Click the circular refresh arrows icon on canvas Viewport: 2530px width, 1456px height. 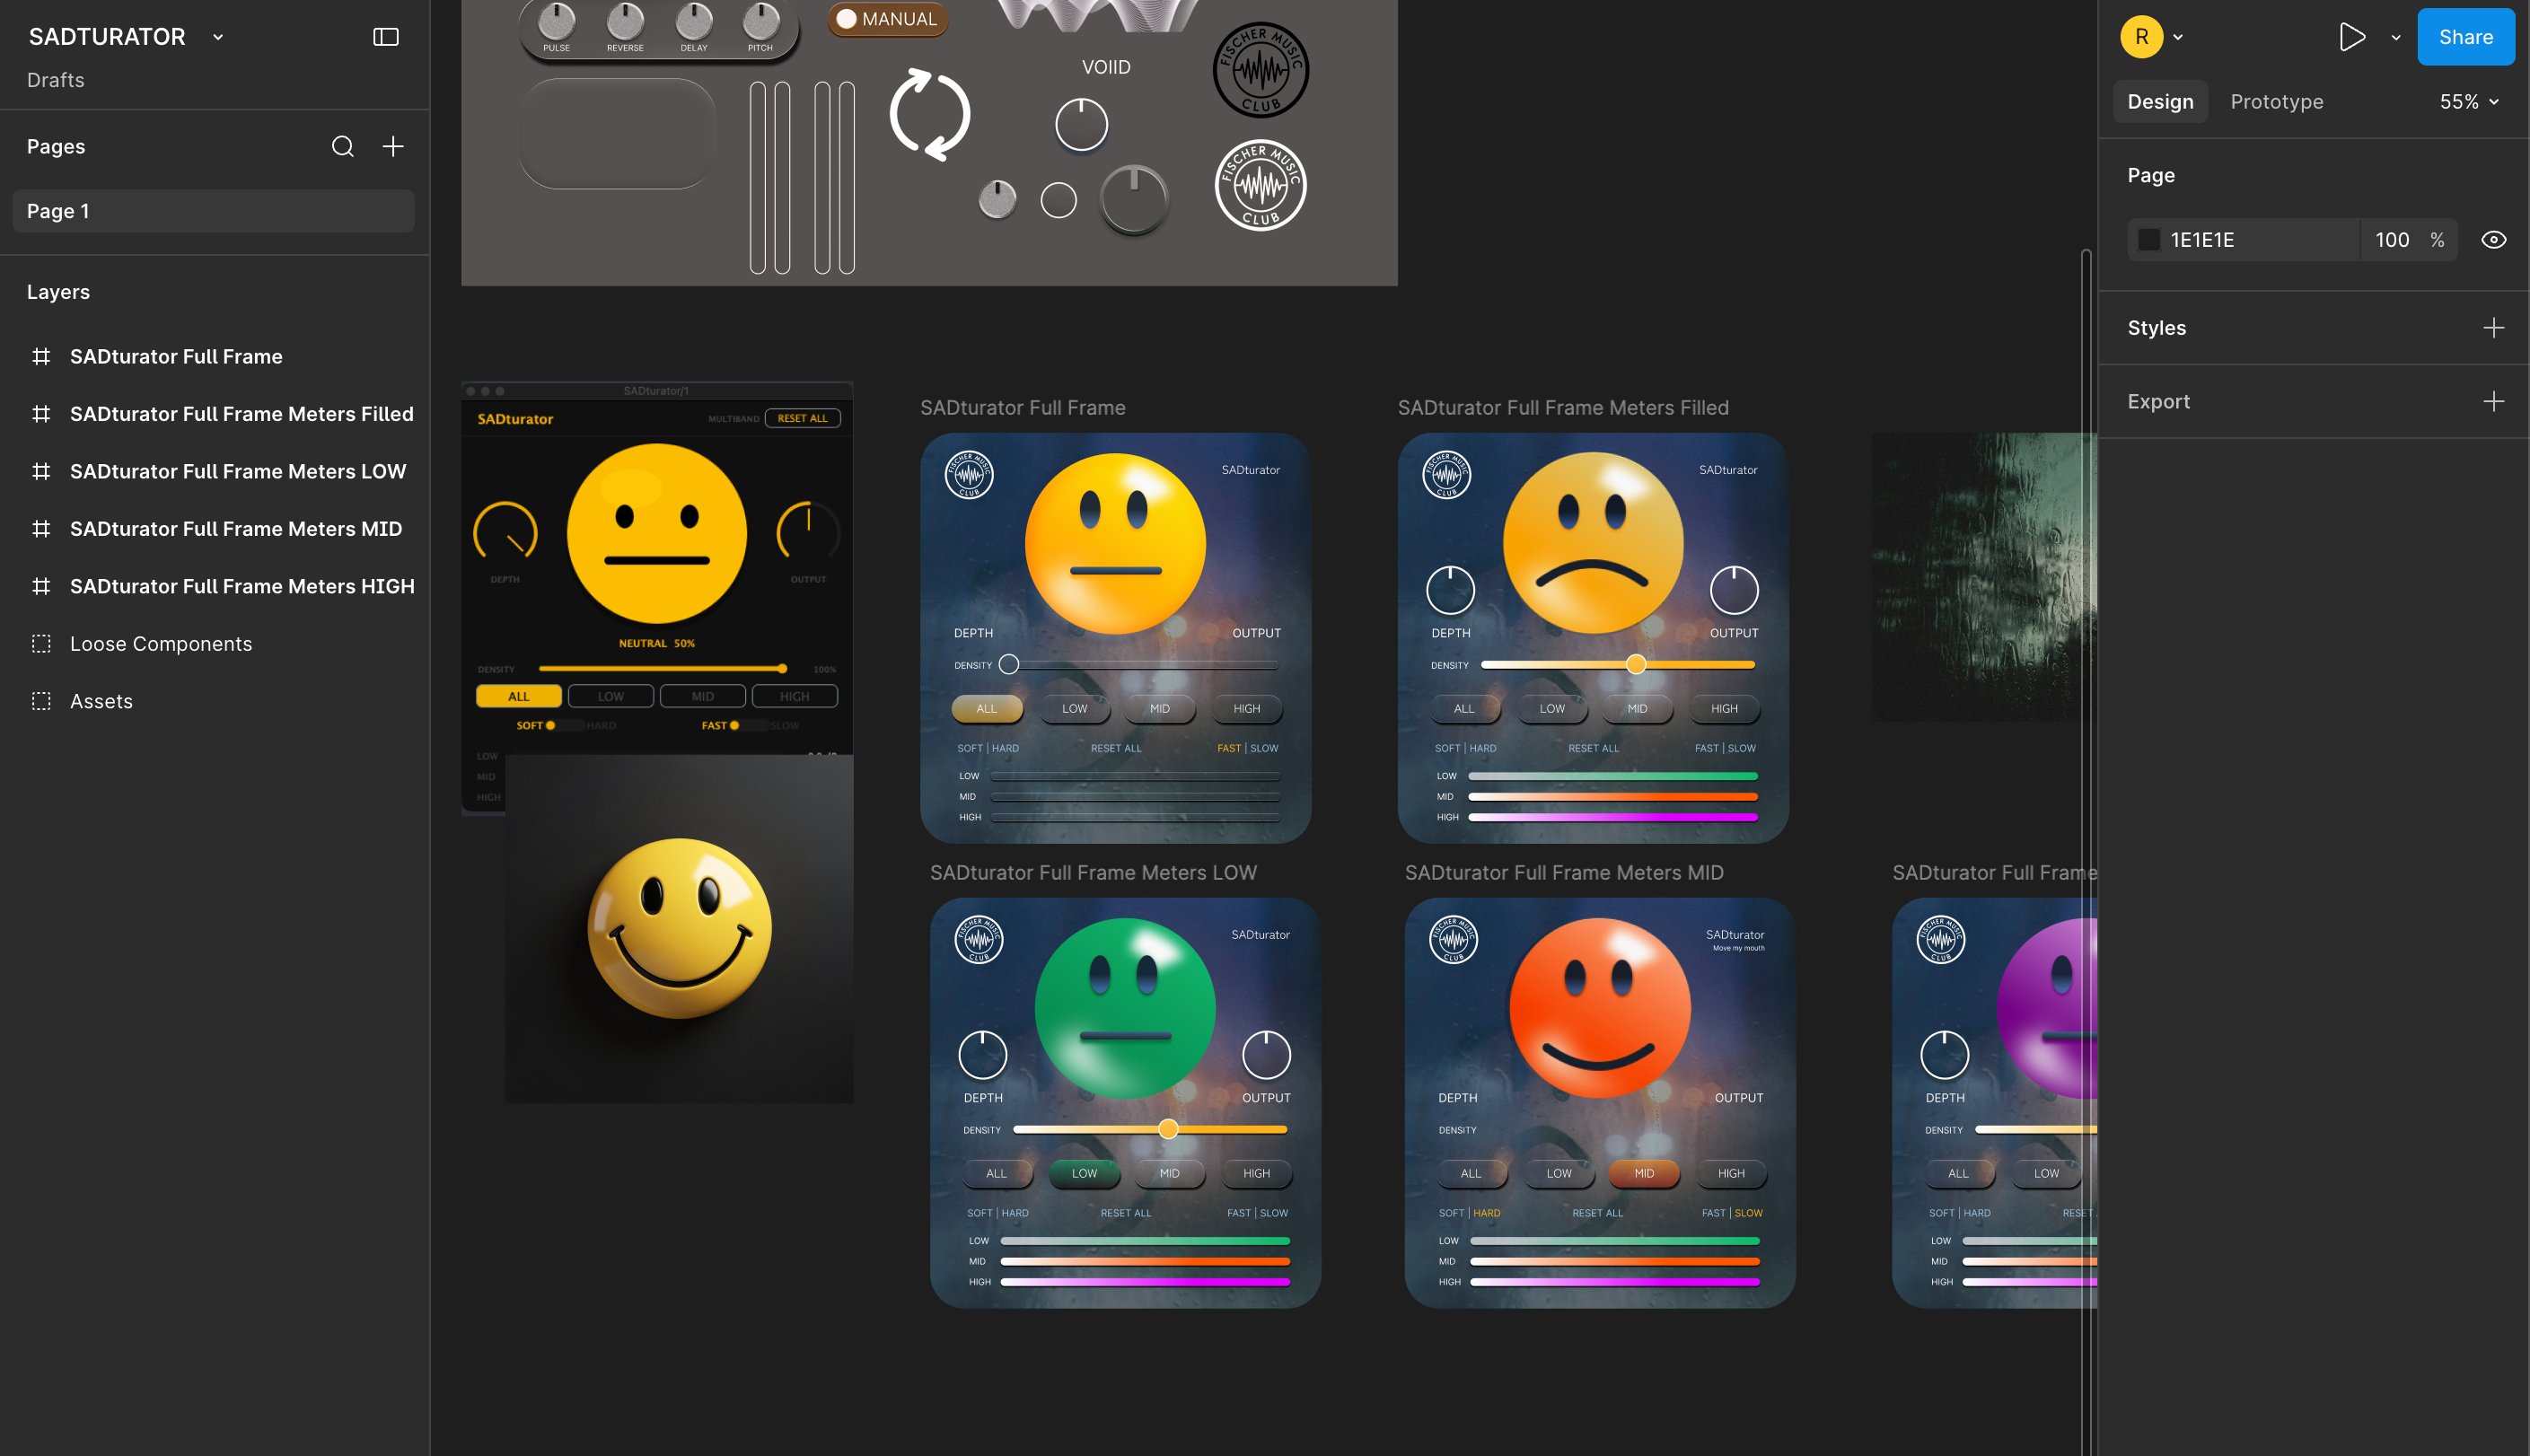click(930, 115)
